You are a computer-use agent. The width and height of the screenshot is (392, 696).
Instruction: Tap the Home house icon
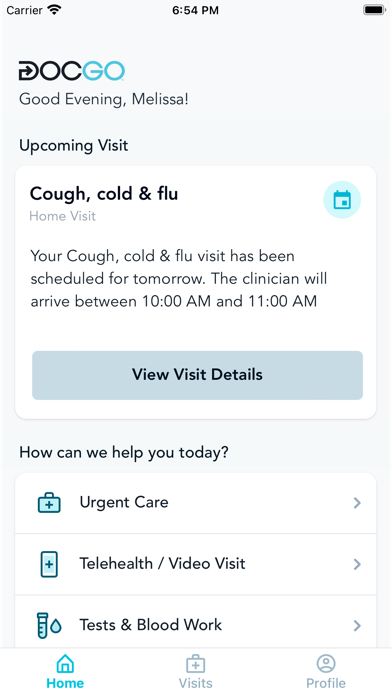click(x=65, y=664)
